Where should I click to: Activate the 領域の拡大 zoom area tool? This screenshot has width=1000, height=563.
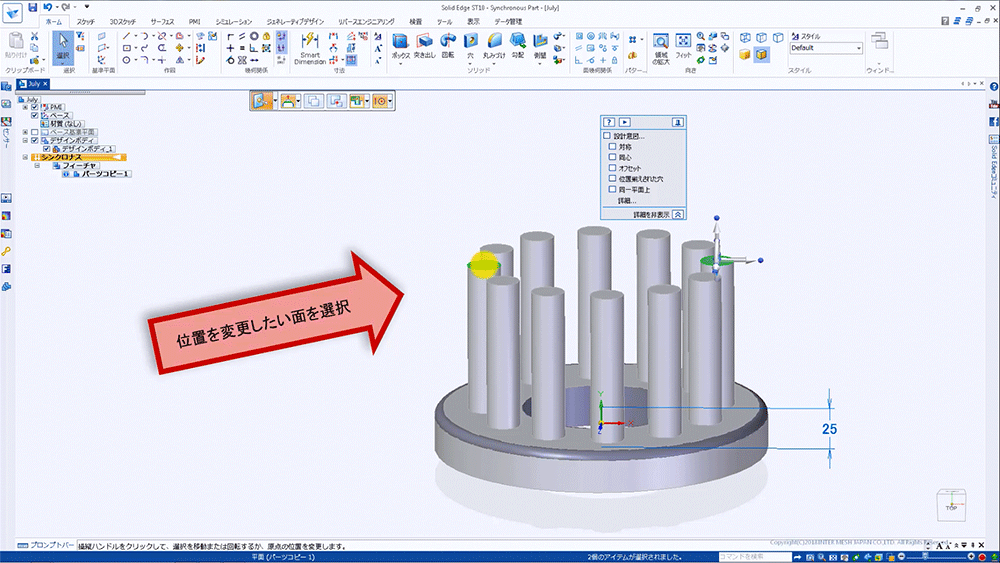click(660, 42)
